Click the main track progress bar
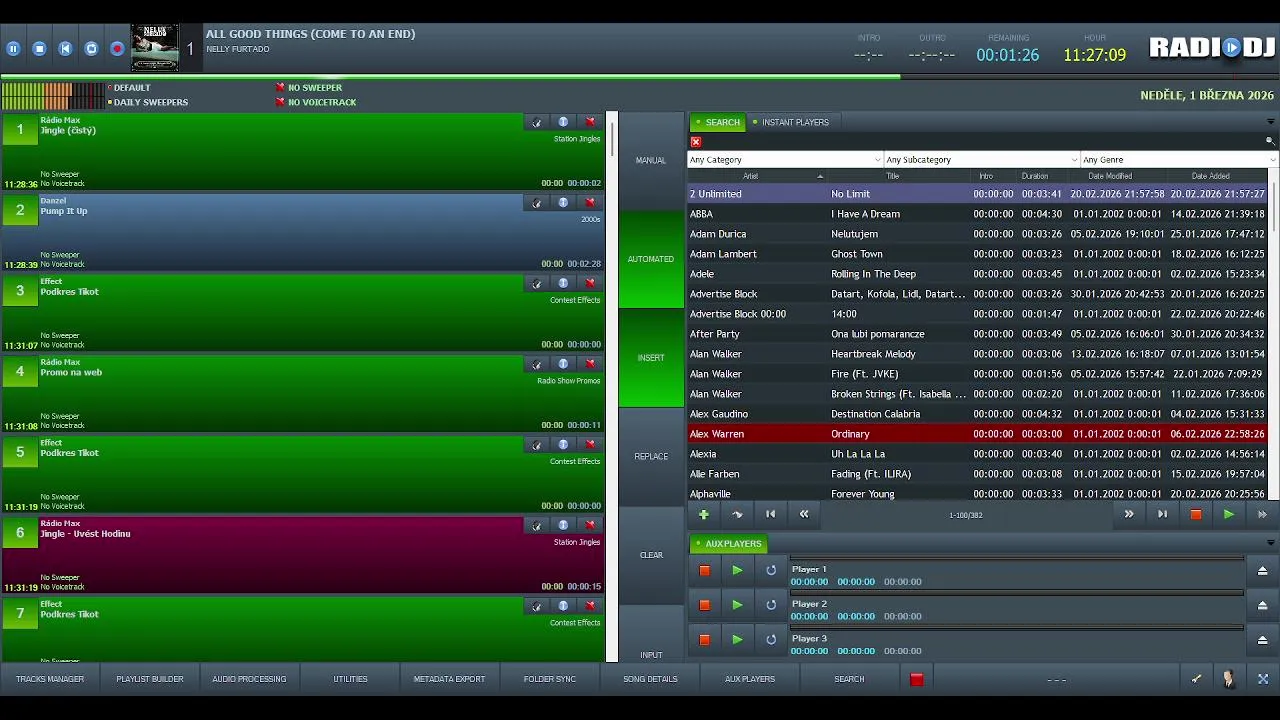The width and height of the screenshot is (1280, 720). pos(640,76)
